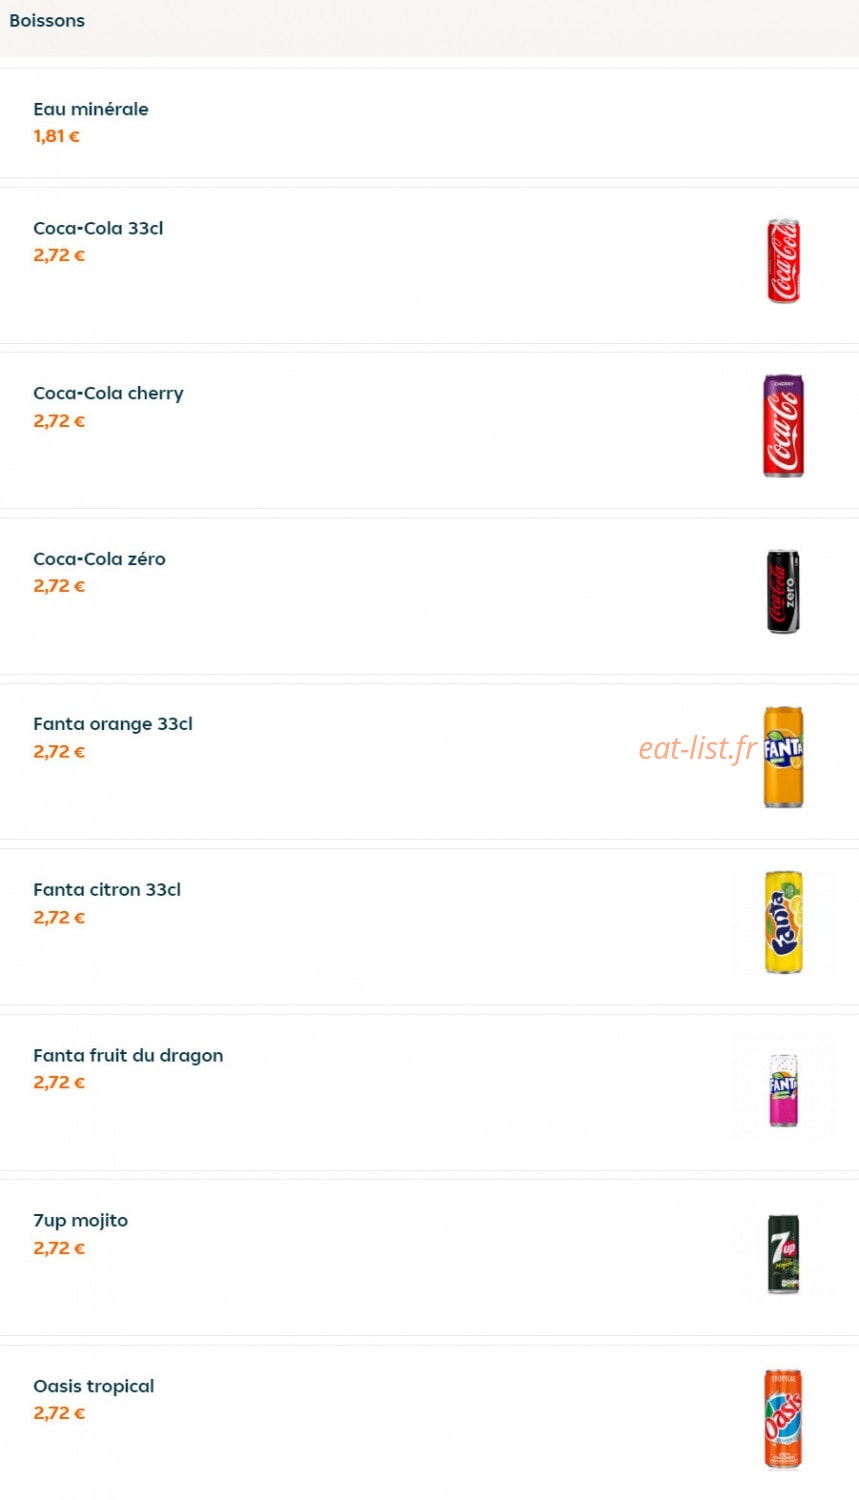
Task: Select the pink Fanta fruit du dragon can
Action: point(783,1090)
